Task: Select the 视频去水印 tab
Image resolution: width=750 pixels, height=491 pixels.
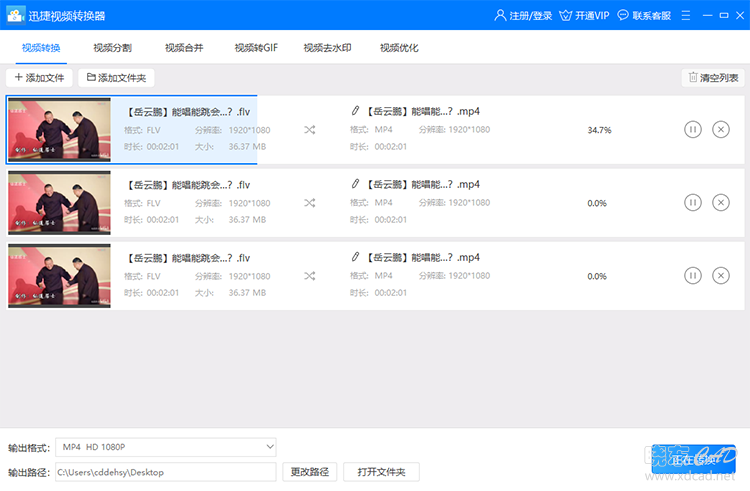Action: click(x=327, y=48)
